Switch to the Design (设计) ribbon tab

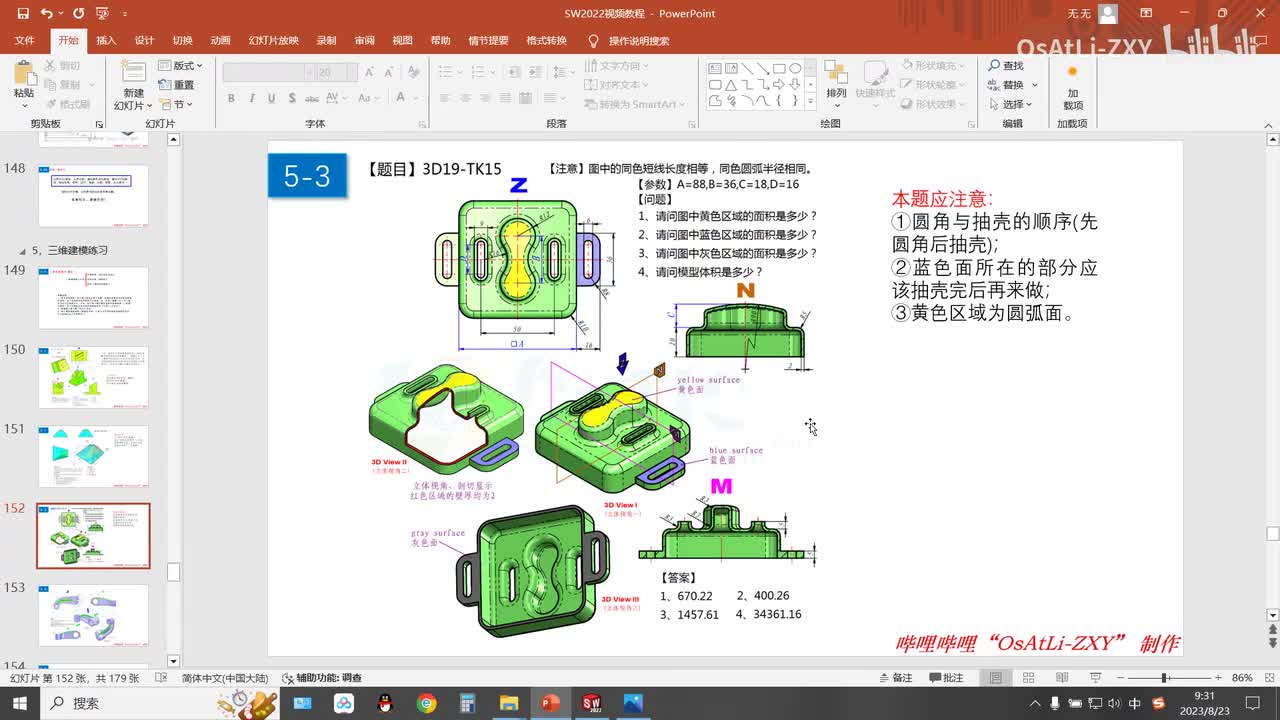[144, 41]
